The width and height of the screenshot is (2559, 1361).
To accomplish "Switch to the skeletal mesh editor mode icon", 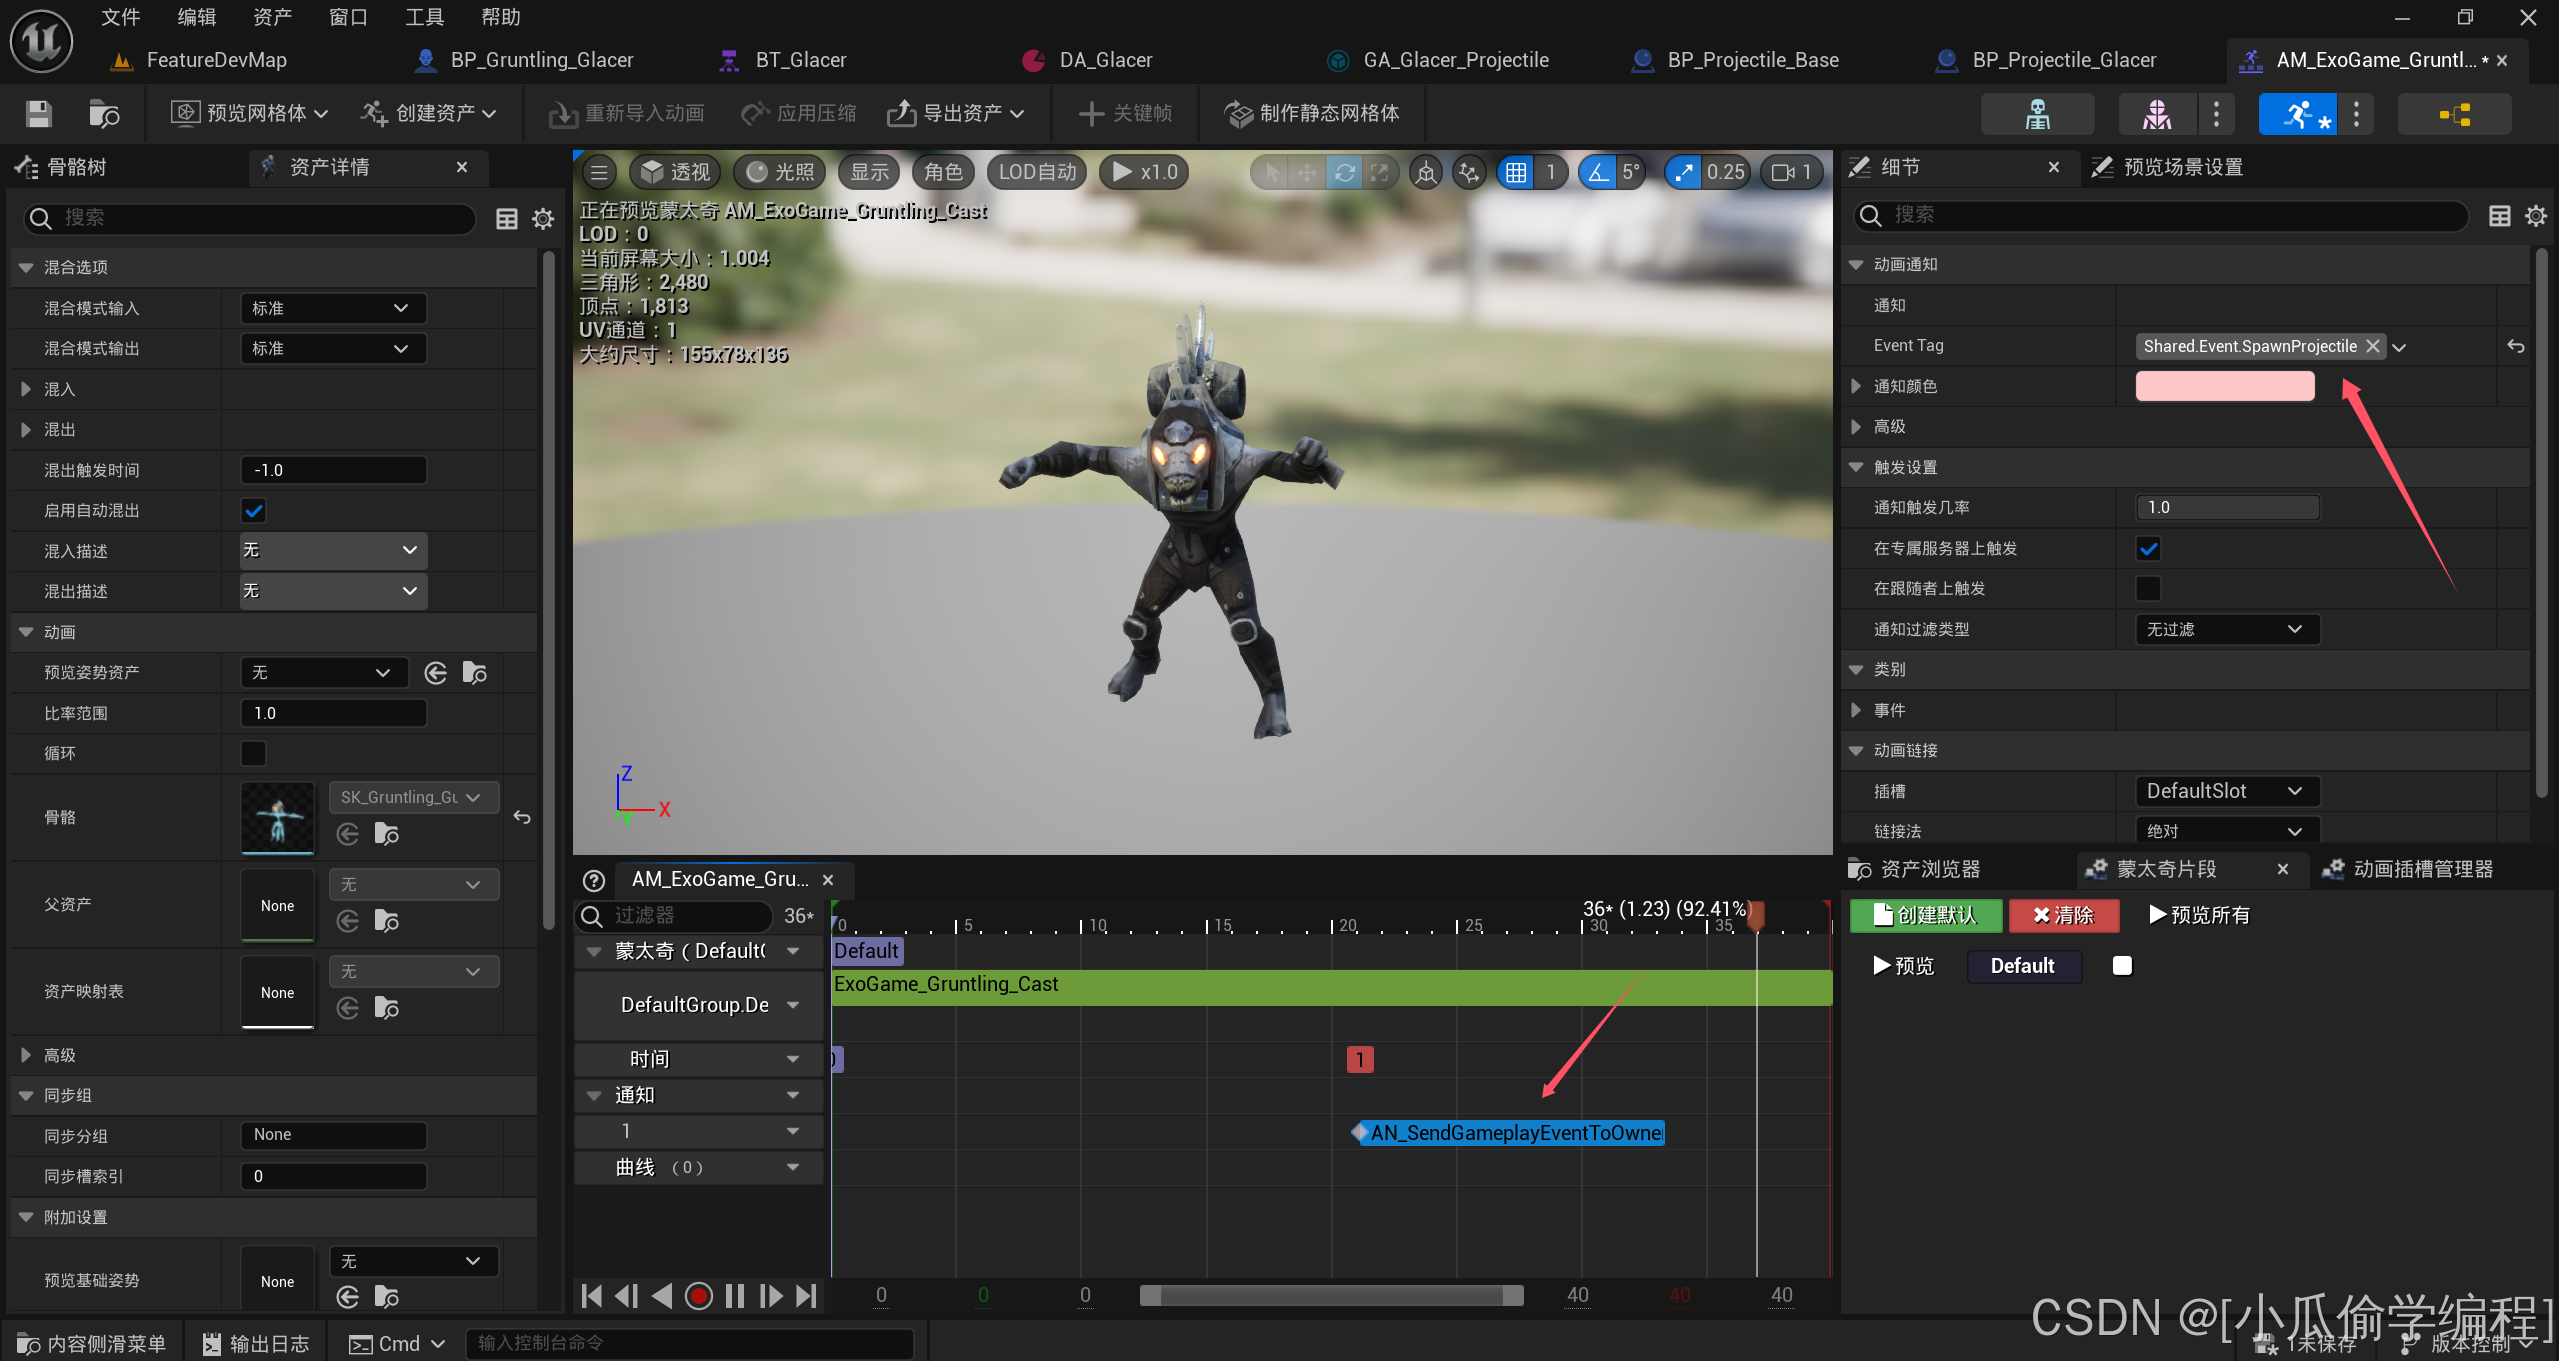I will [2156, 114].
